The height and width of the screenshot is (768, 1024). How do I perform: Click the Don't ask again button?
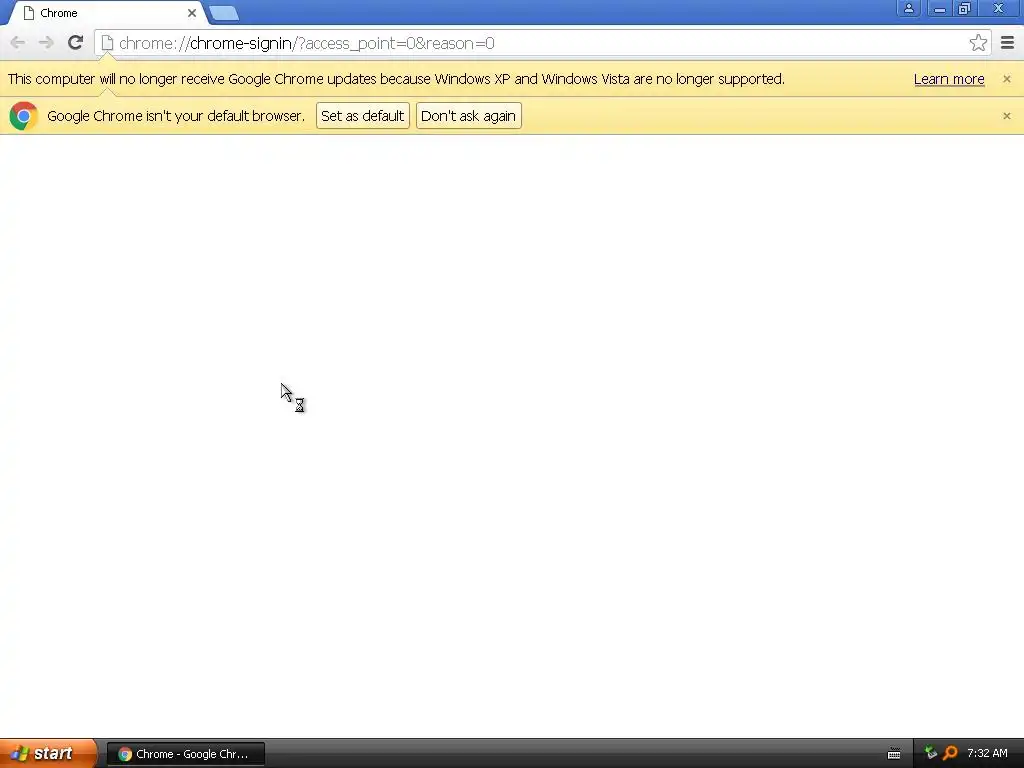tap(468, 116)
